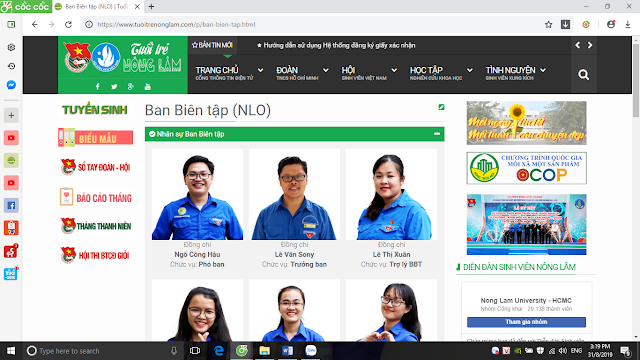Open the ceremony event photo banner
The width and height of the screenshot is (640, 360).
[527, 224]
